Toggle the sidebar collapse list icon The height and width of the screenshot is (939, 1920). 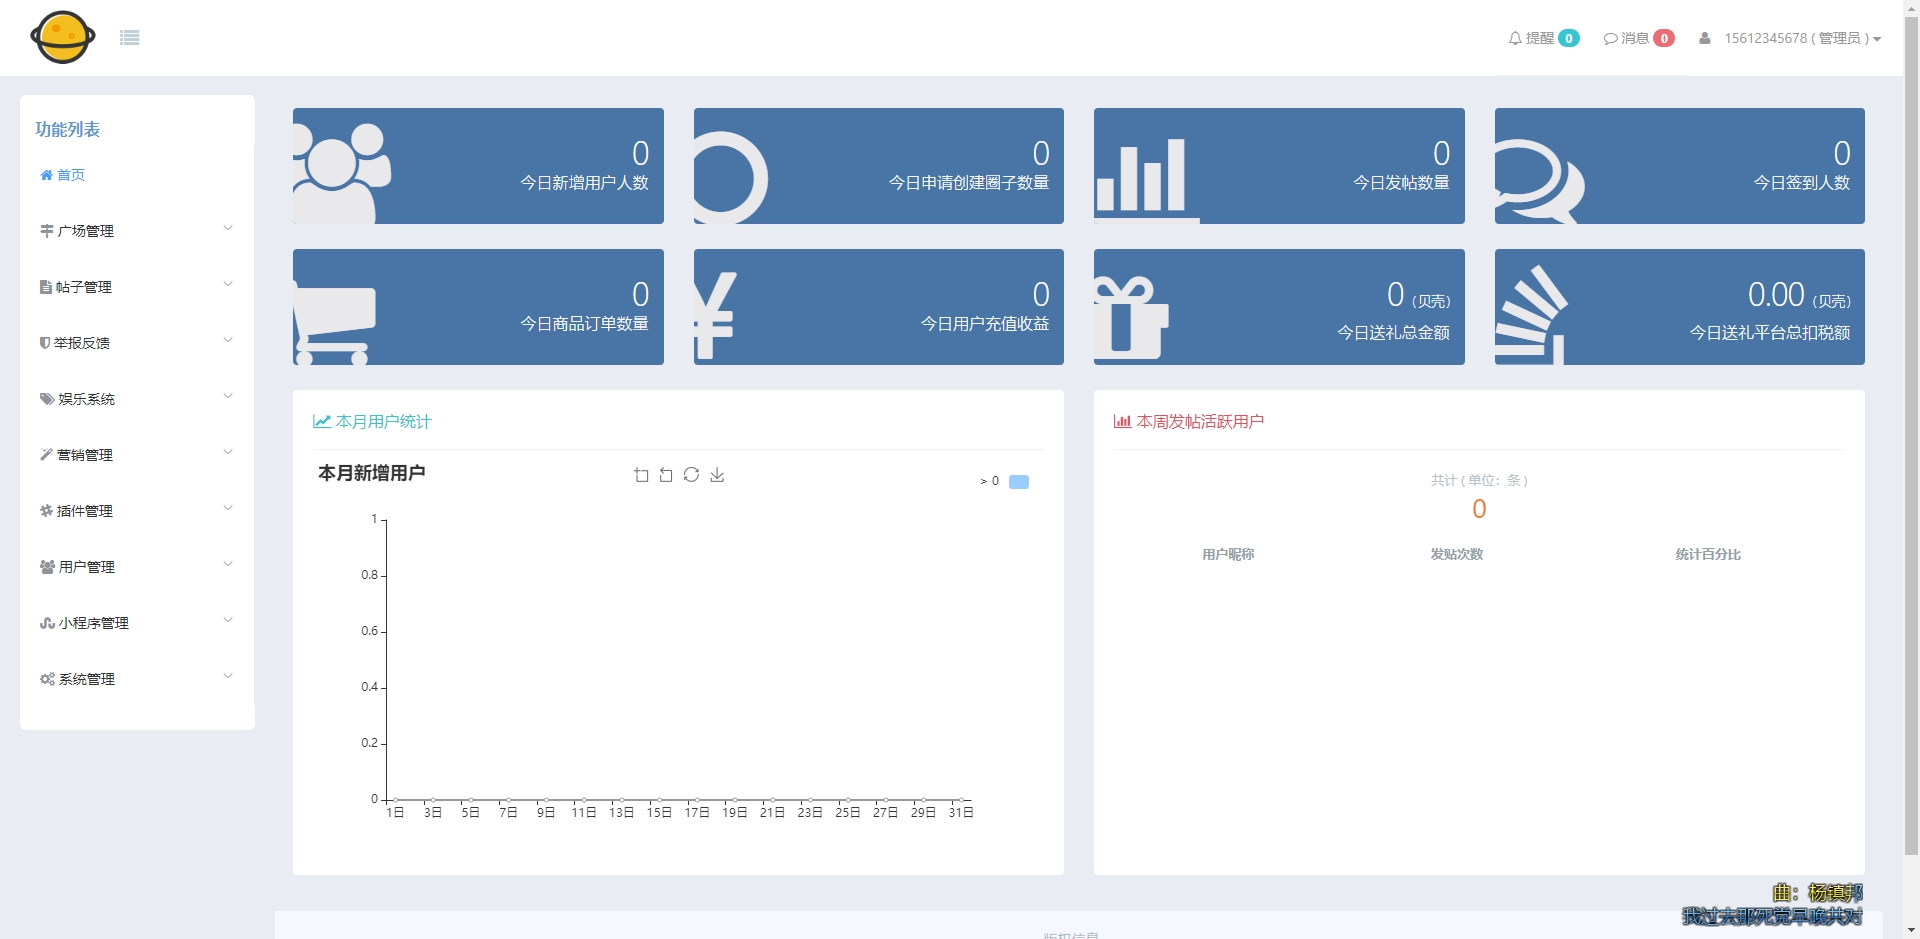129,38
